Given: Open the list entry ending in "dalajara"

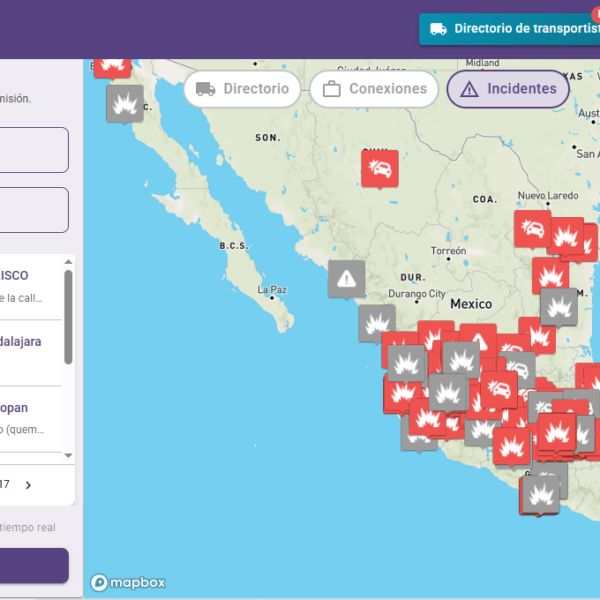Looking at the screenshot, I should 30,352.
